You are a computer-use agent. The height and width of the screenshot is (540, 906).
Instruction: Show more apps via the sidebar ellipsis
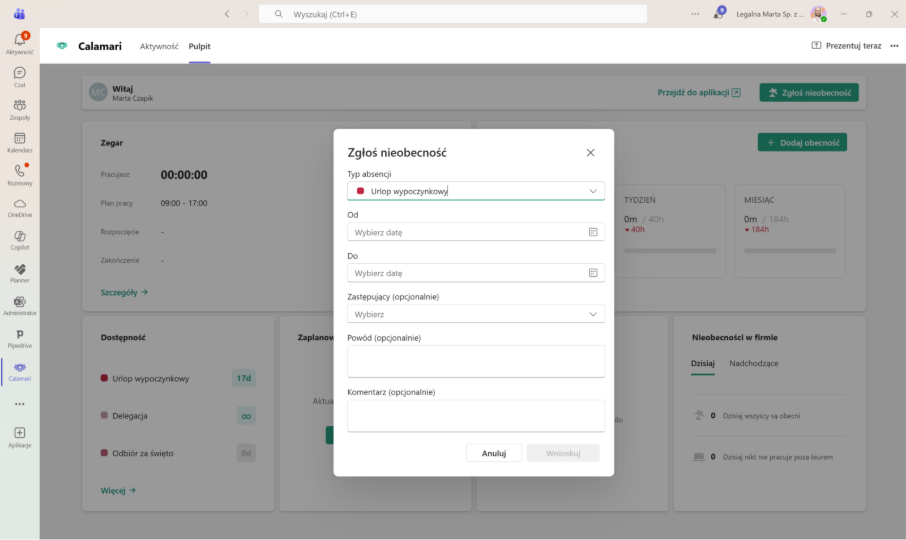[20, 404]
